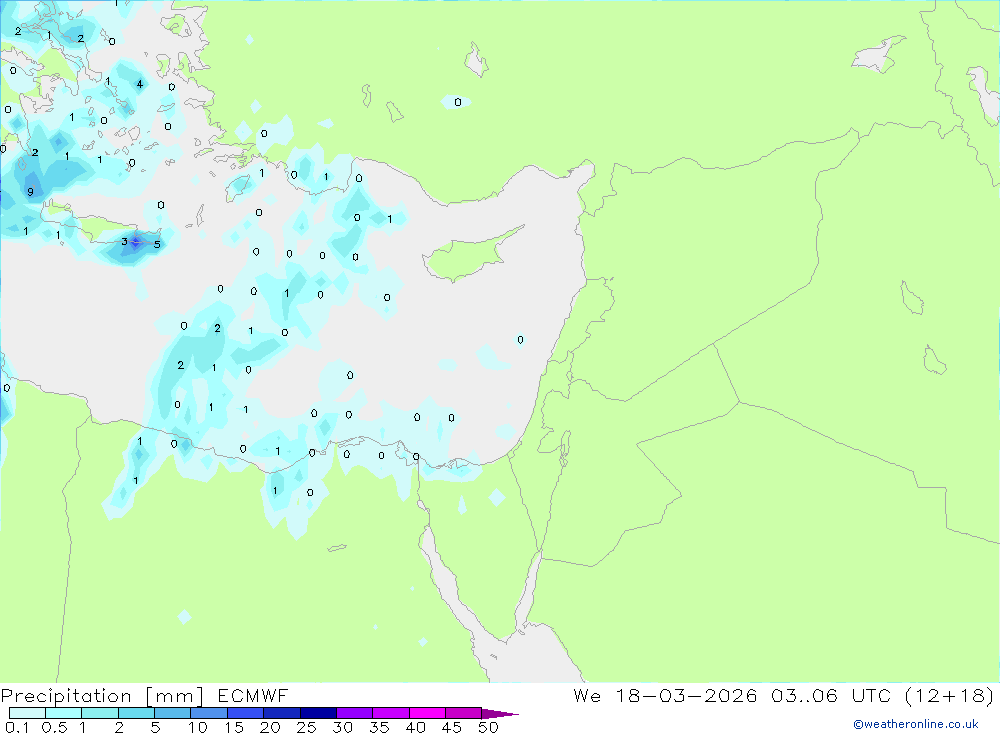Select the 30–35 mm purple legend swatch

pyautogui.click(x=354, y=713)
